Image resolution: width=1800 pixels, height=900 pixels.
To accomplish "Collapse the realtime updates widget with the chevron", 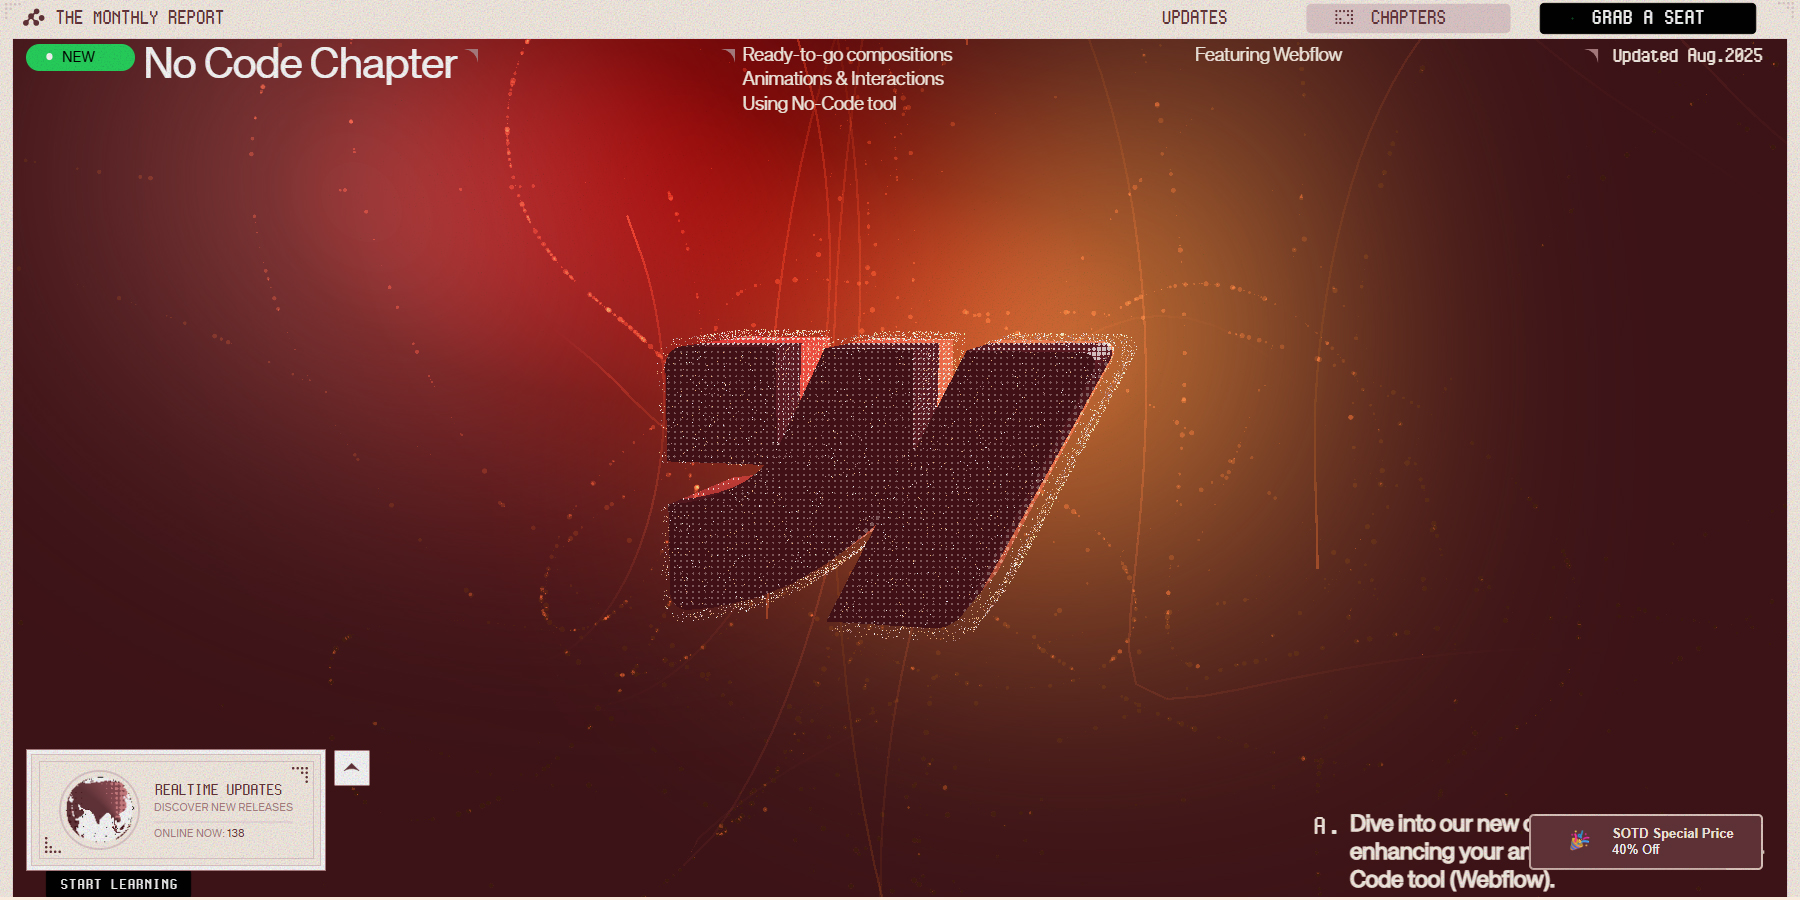I will 352,768.
